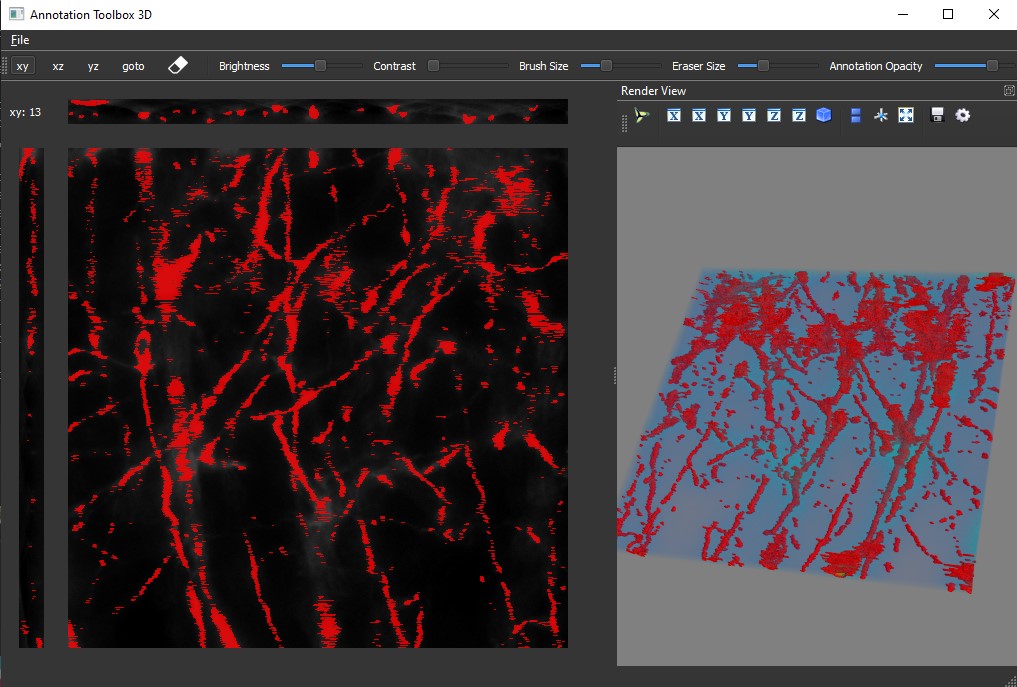The width and height of the screenshot is (1017, 687).
Task: Select the Eraser tool icon
Action: 177,66
